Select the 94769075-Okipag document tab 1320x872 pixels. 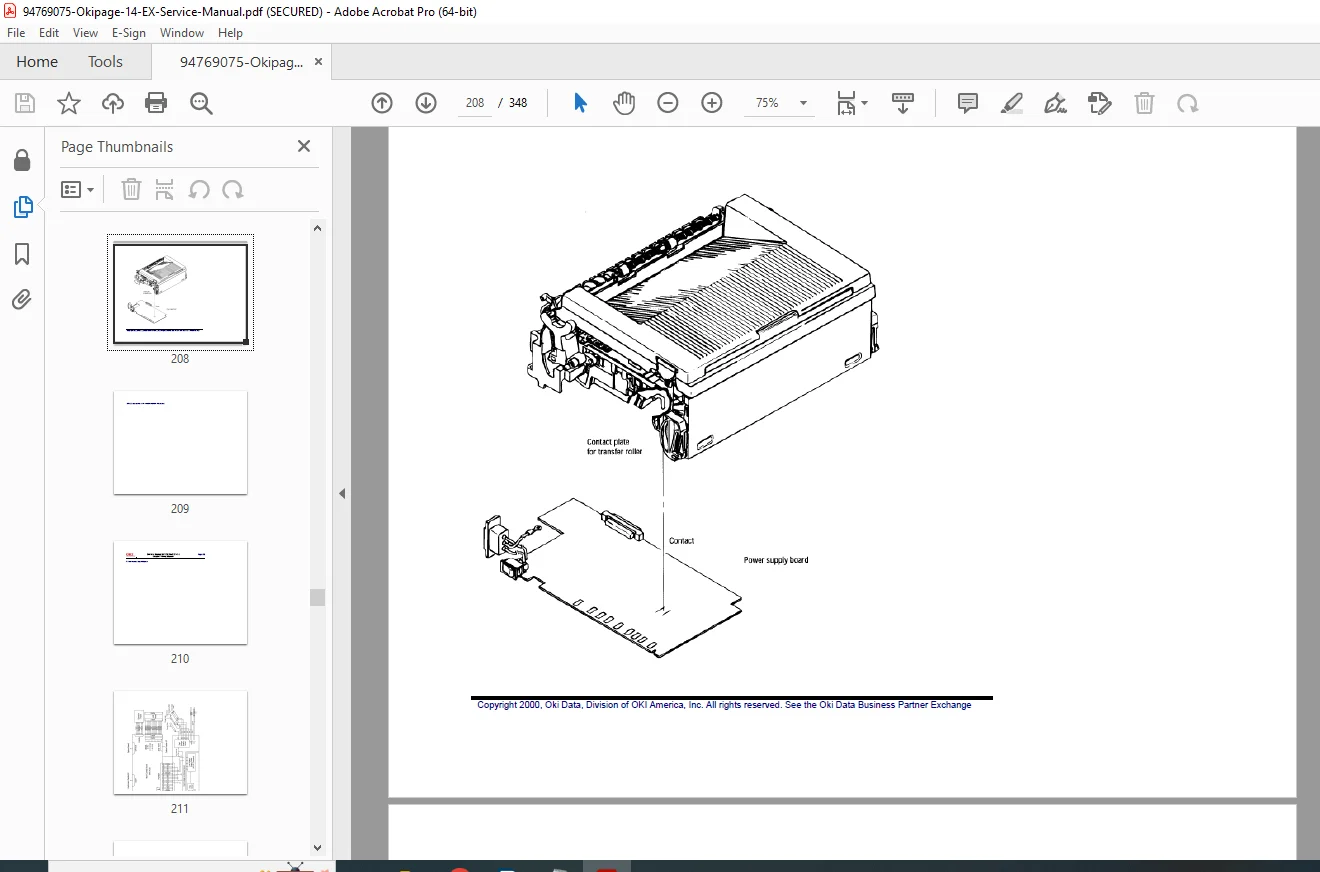coord(241,62)
